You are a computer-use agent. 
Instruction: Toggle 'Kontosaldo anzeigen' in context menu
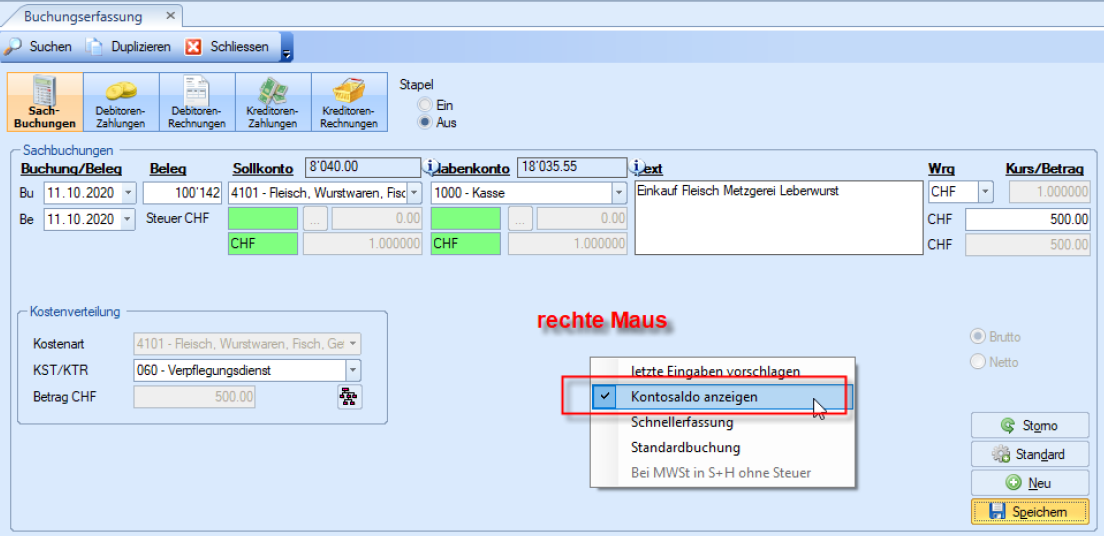pyautogui.click(x=722, y=397)
